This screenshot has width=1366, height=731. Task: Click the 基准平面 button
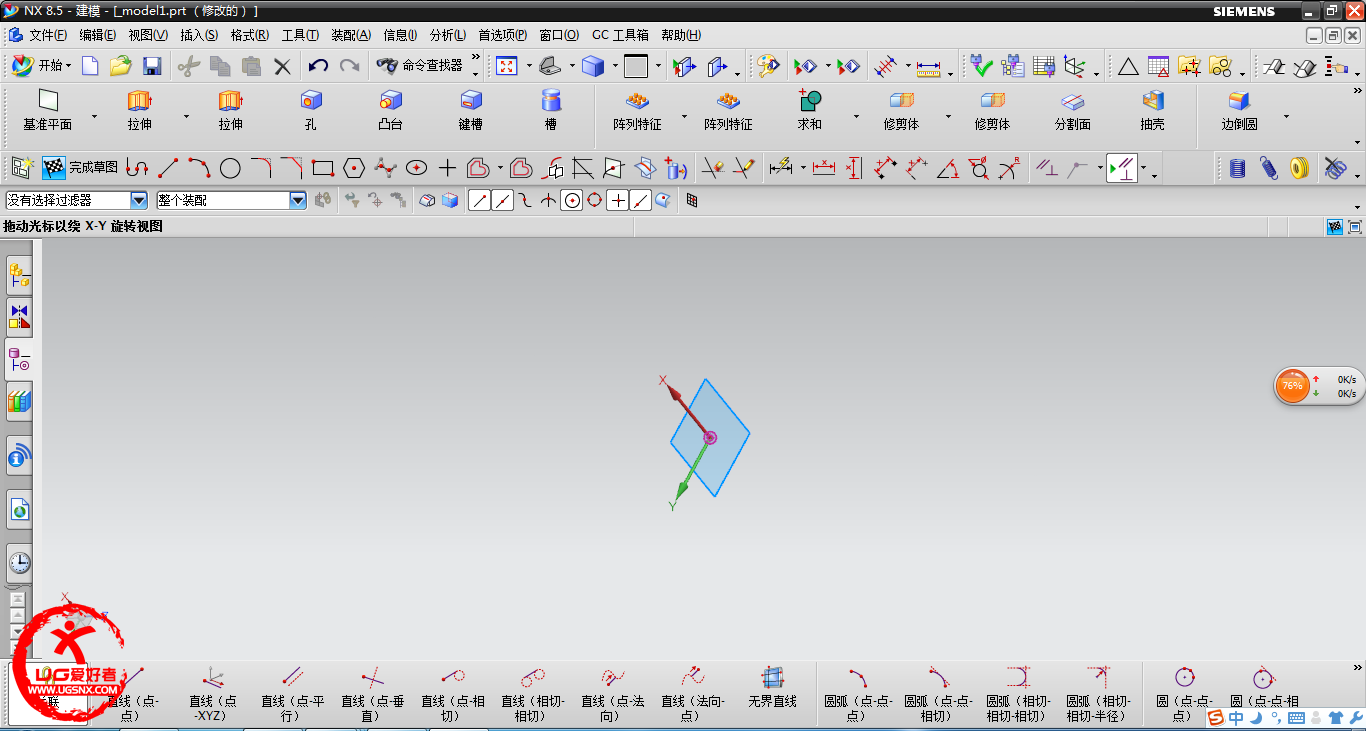(48, 110)
